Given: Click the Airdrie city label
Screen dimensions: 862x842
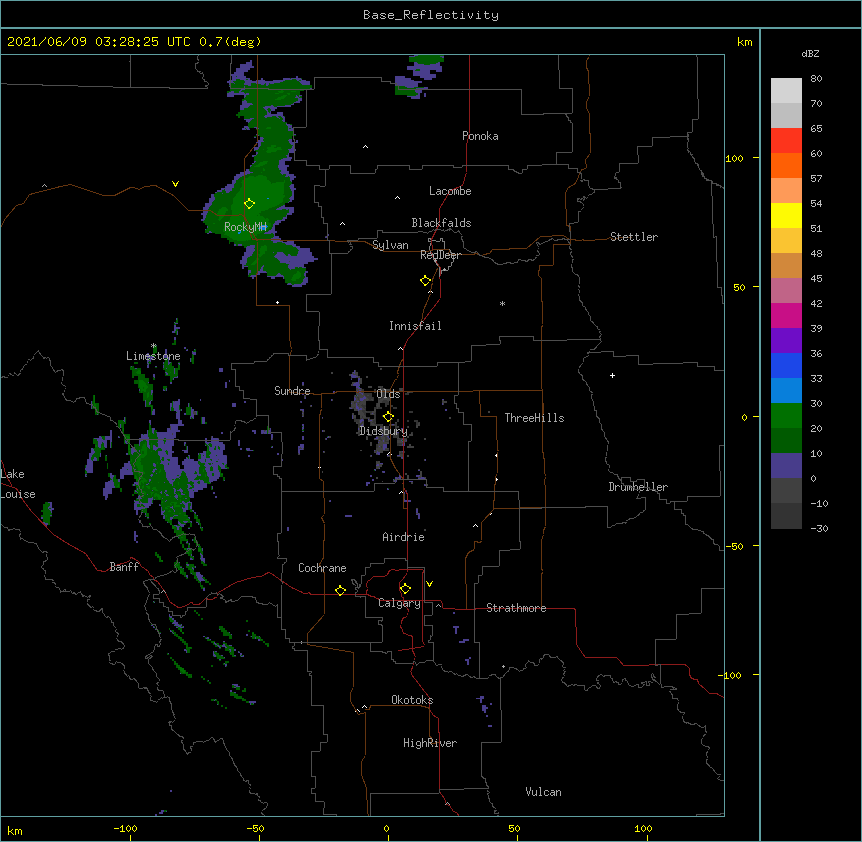Looking at the screenshot, I should coord(404,537).
